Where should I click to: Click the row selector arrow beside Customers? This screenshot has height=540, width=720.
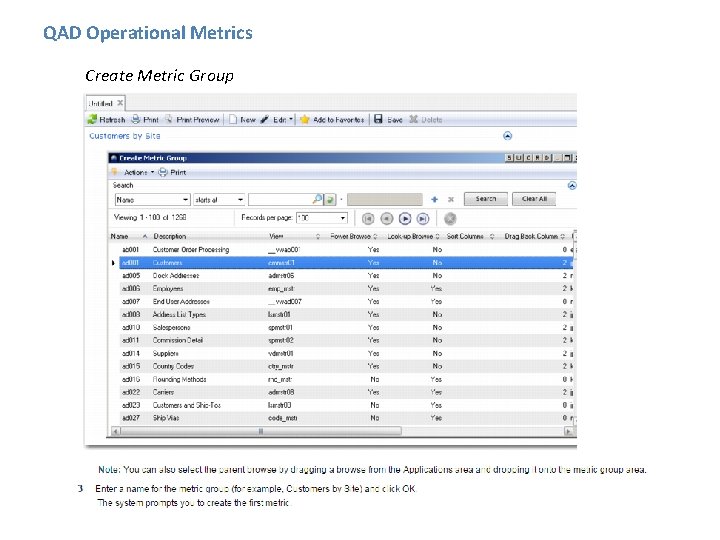click(x=113, y=263)
